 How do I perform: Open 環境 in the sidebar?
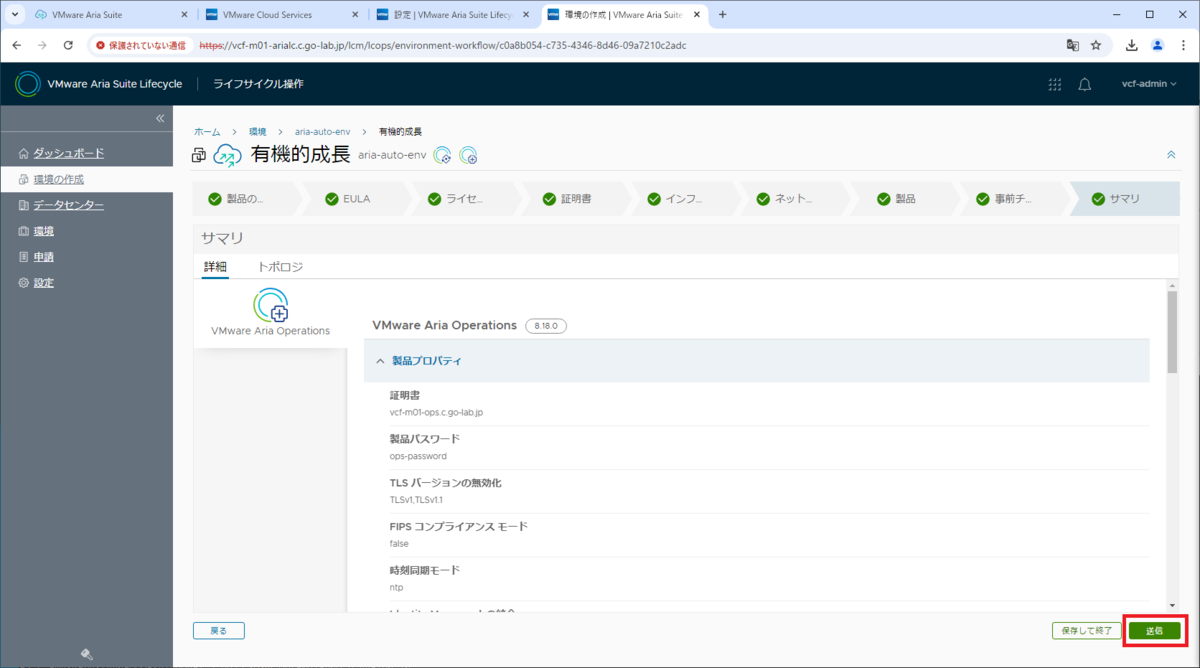tap(44, 231)
